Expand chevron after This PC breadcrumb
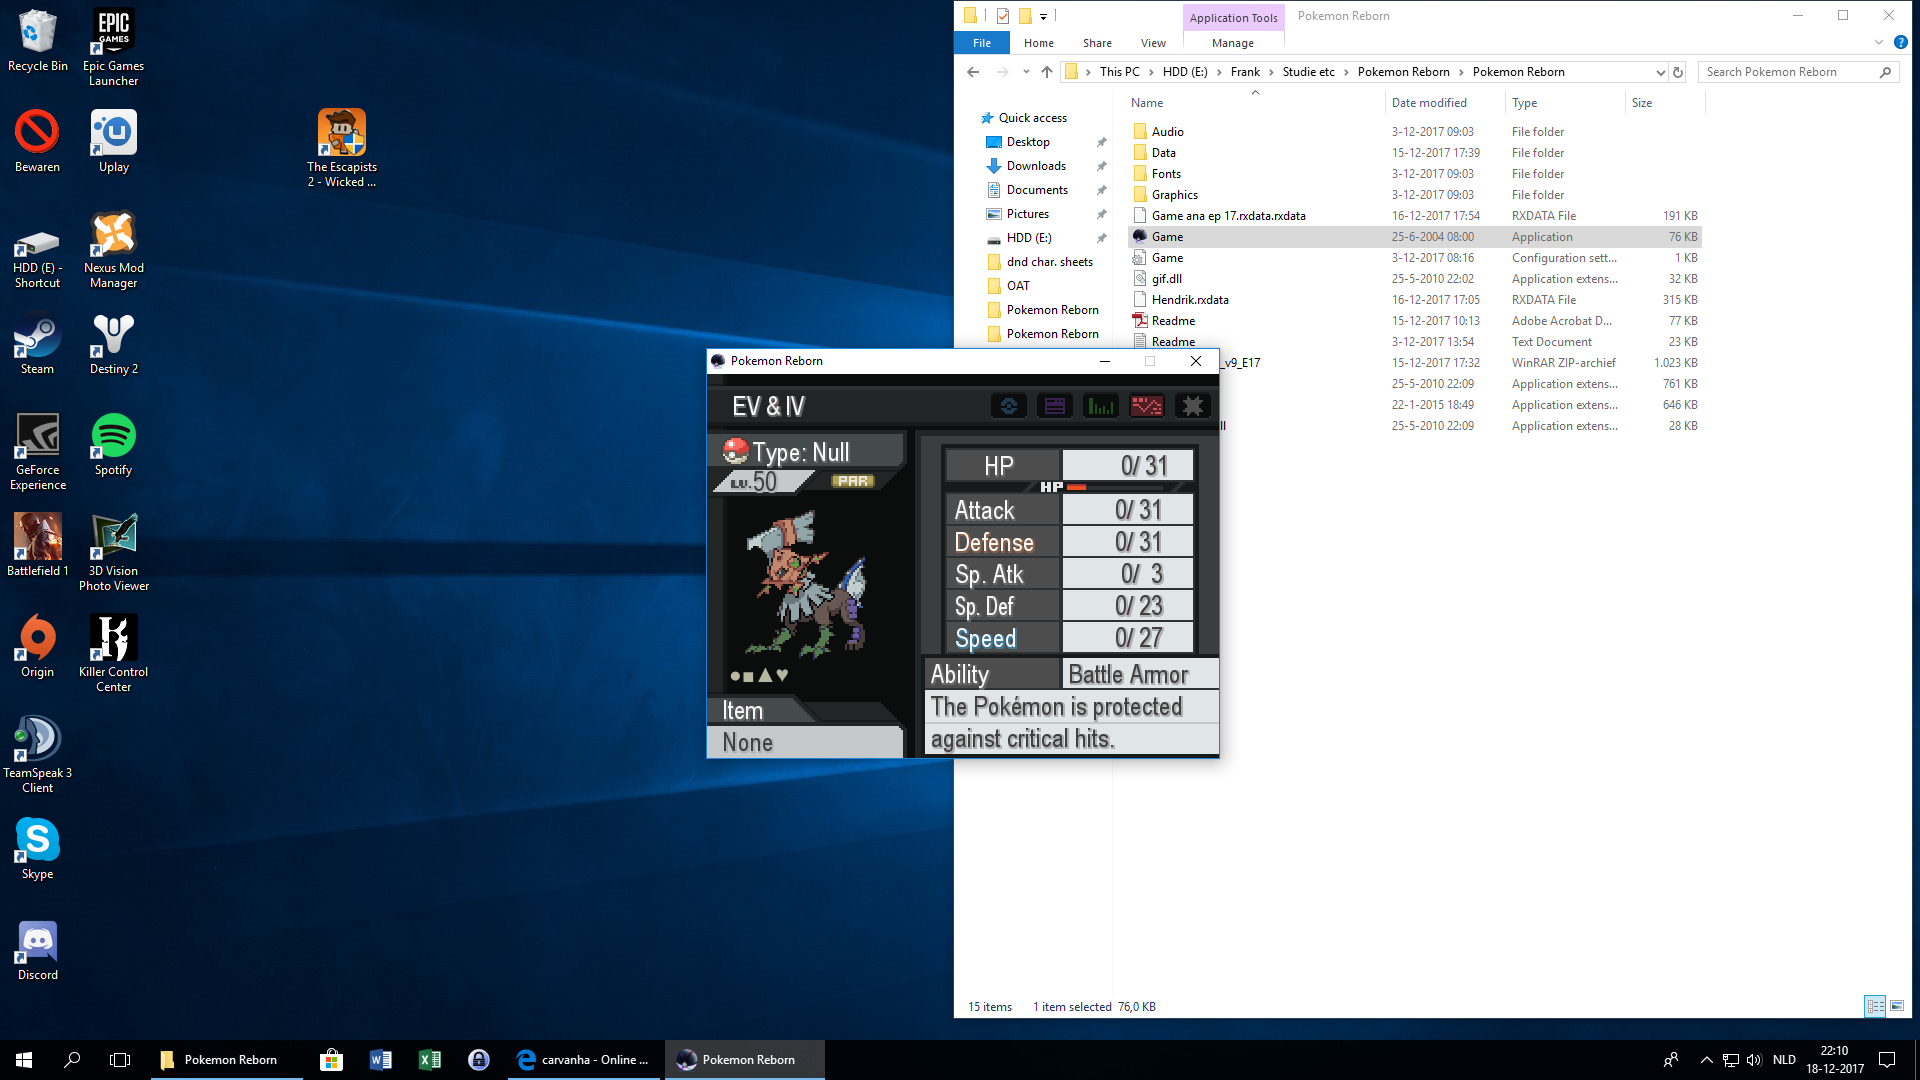The image size is (1920, 1080). 1151,72
